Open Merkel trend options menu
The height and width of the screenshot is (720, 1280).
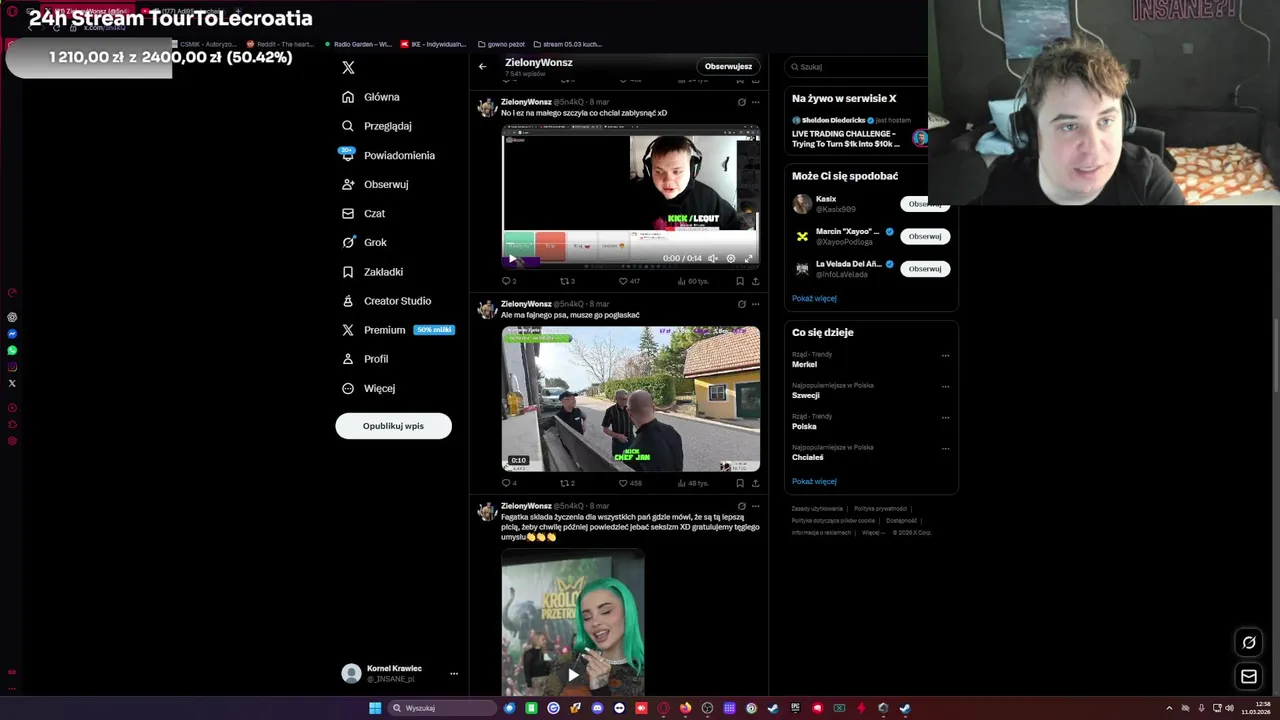(x=945, y=355)
